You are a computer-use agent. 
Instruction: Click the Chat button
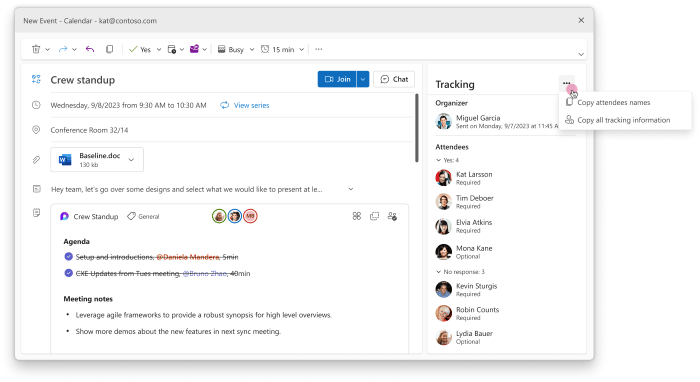[x=394, y=79]
